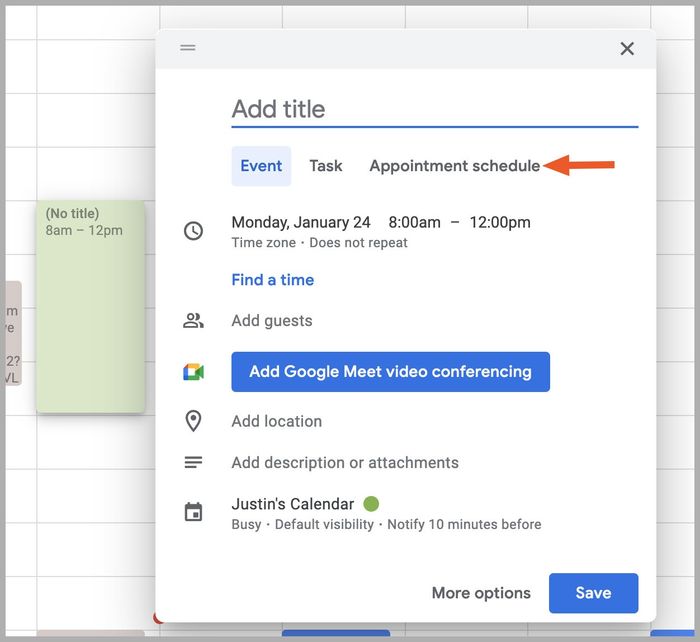The height and width of the screenshot is (642, 700).
Task: Click the guests people icon
Action: [x=193, y=321]
